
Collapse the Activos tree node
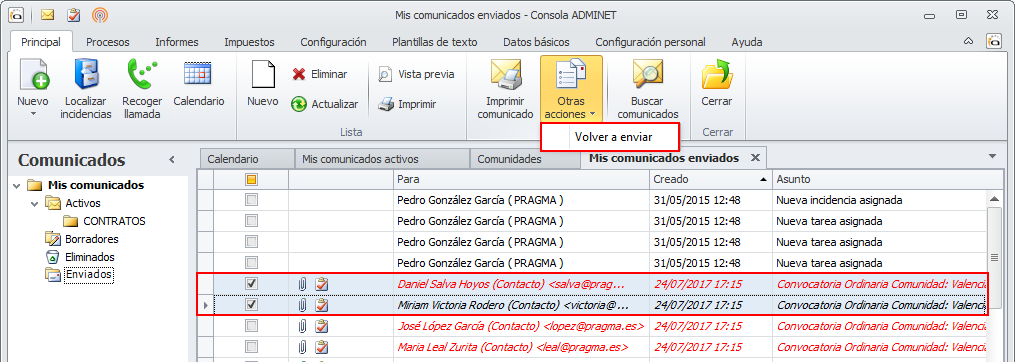[34, 203]
